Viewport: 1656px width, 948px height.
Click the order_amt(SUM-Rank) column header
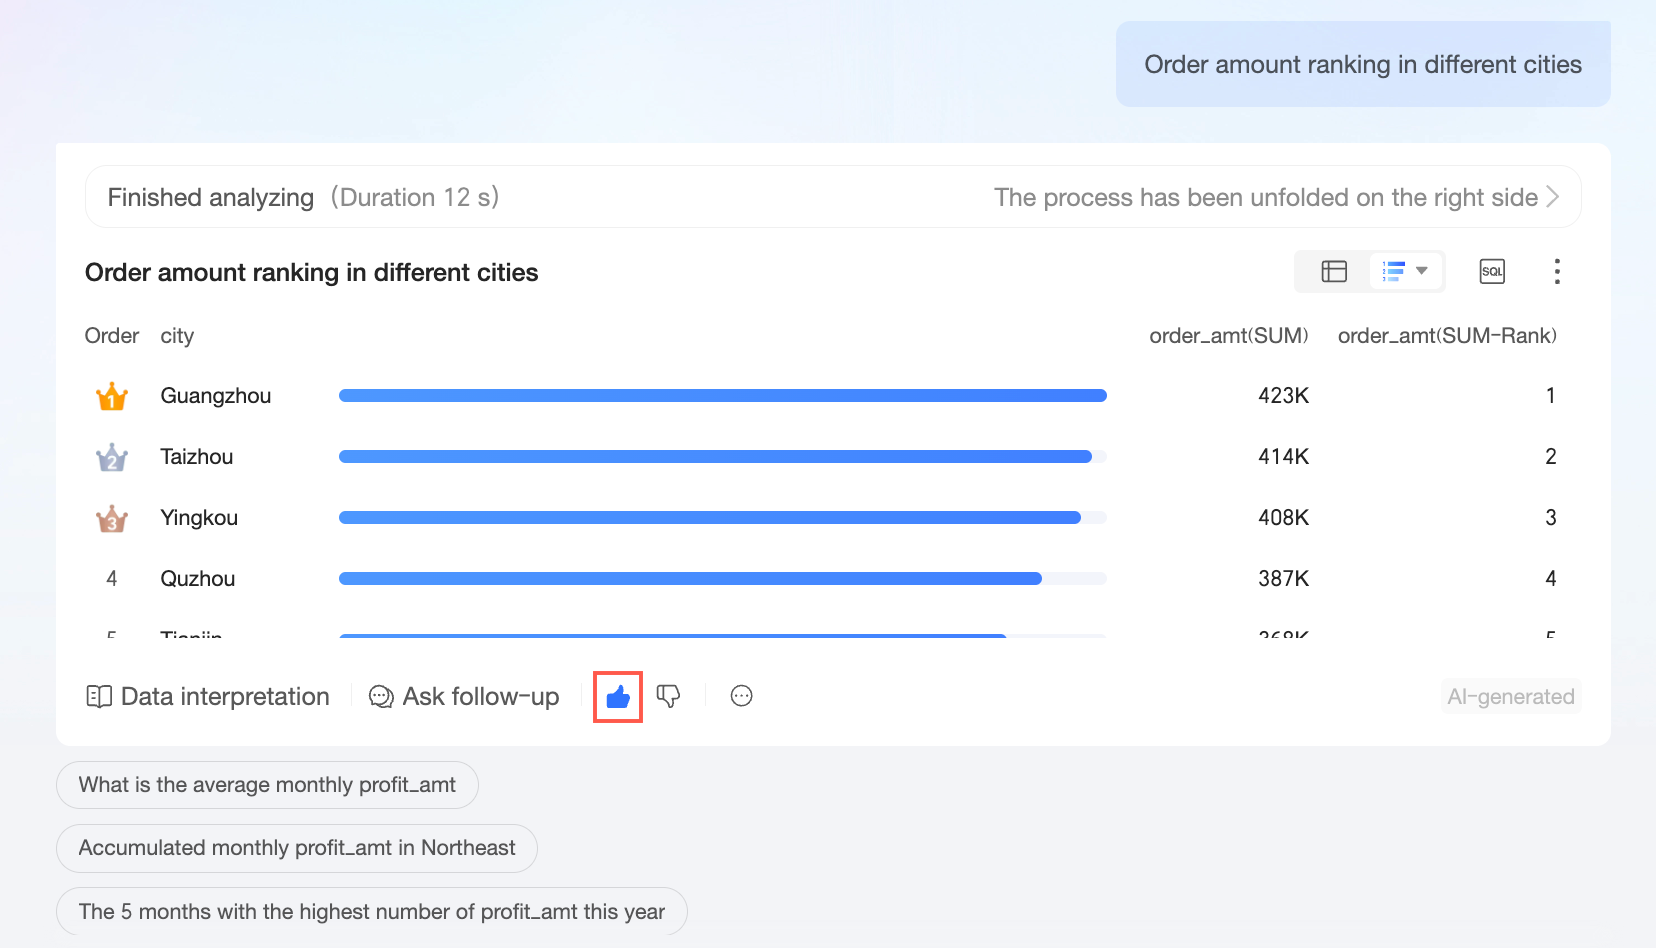pos(1447,336)
